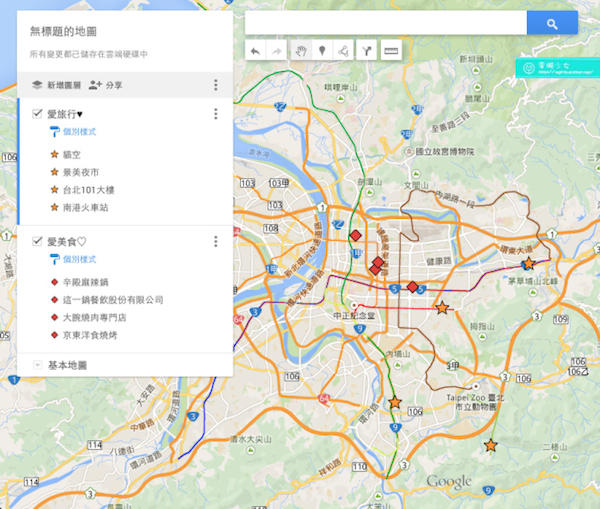Open the map options three-dot menu
Screen dimensions: 600x509
pos(215,86)
